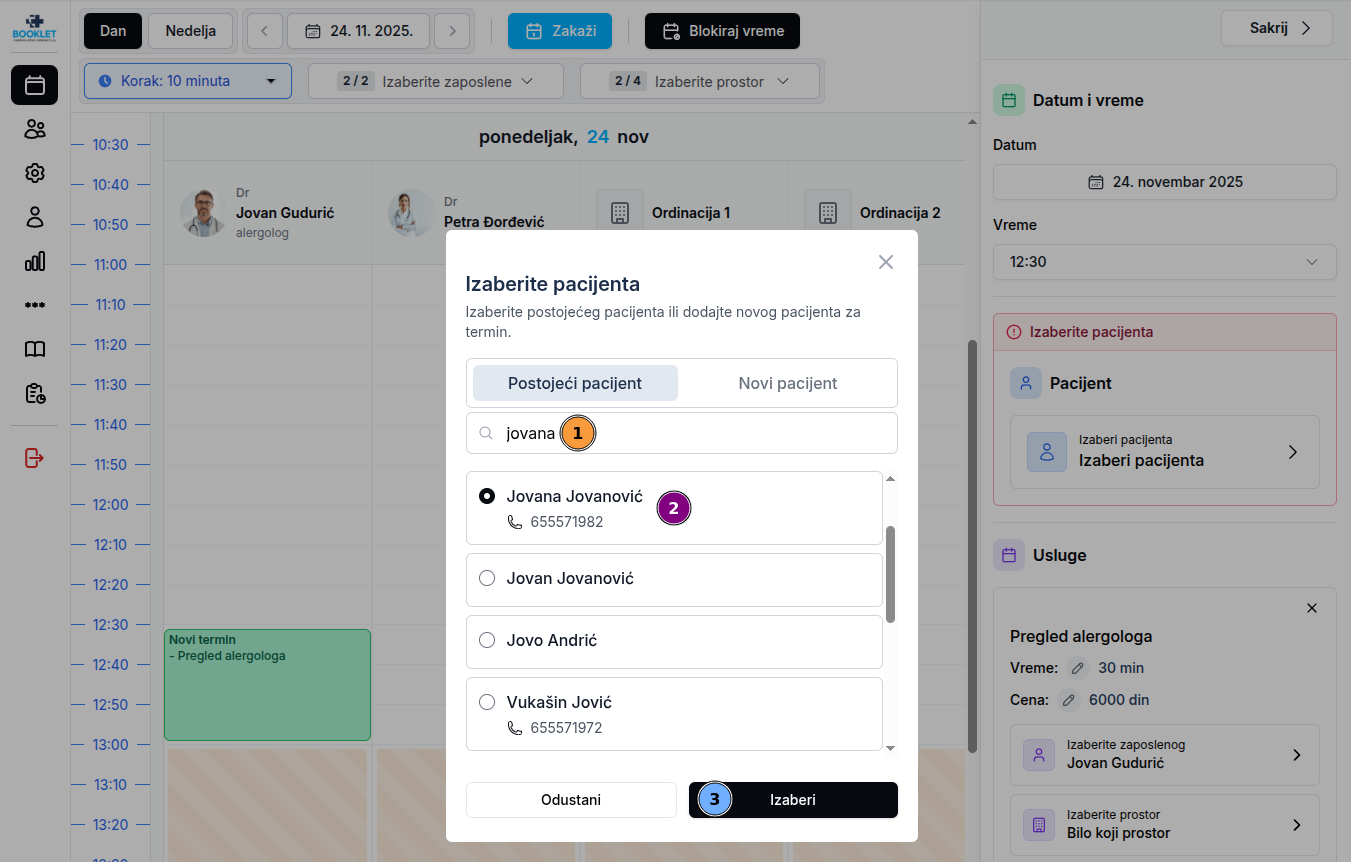The image size is (1351, 862).
Task: Click the patient list scrollbar thumb
Action: coord(890,574)
